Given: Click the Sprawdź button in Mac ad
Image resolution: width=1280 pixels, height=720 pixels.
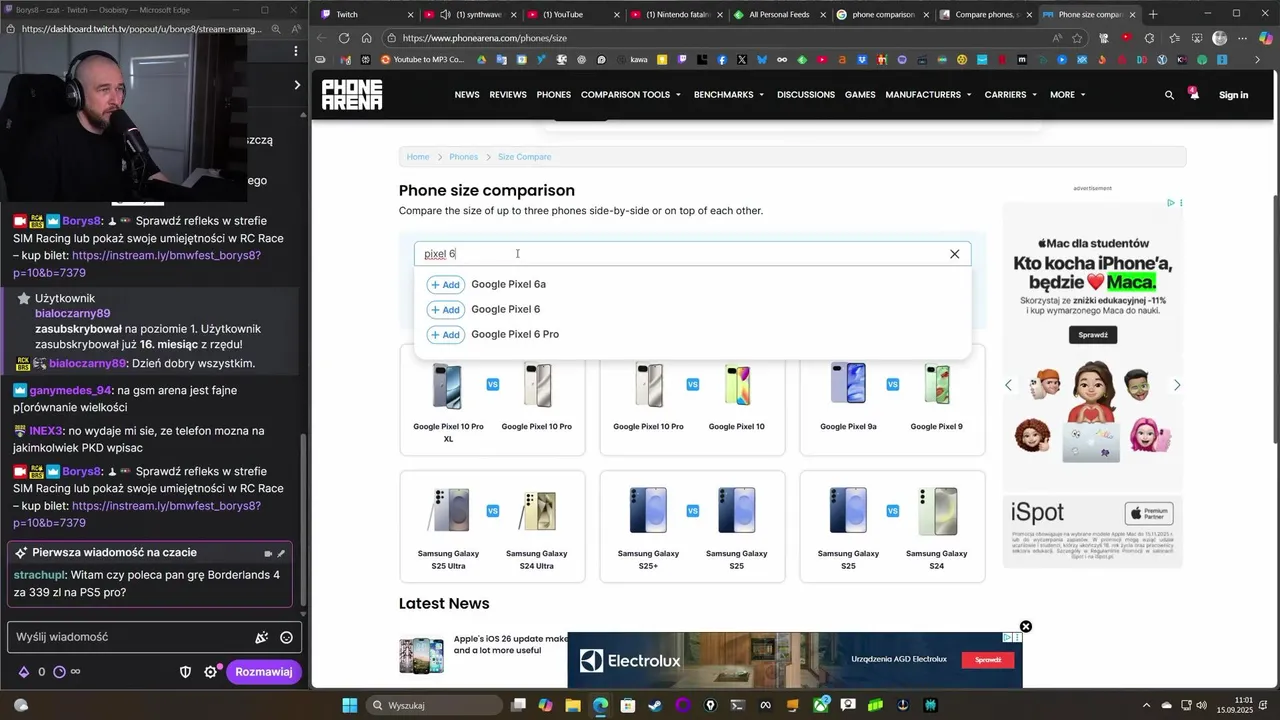Looking at the screenshot, I should tap(1092, 335).
